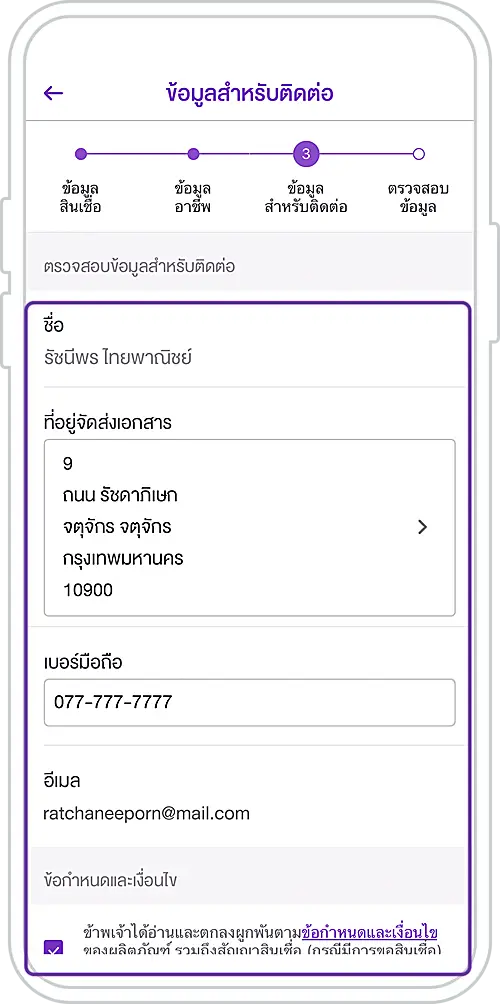500x1004 pixels.
Task: Select the first progress step dot
Action: coord(81,154)
